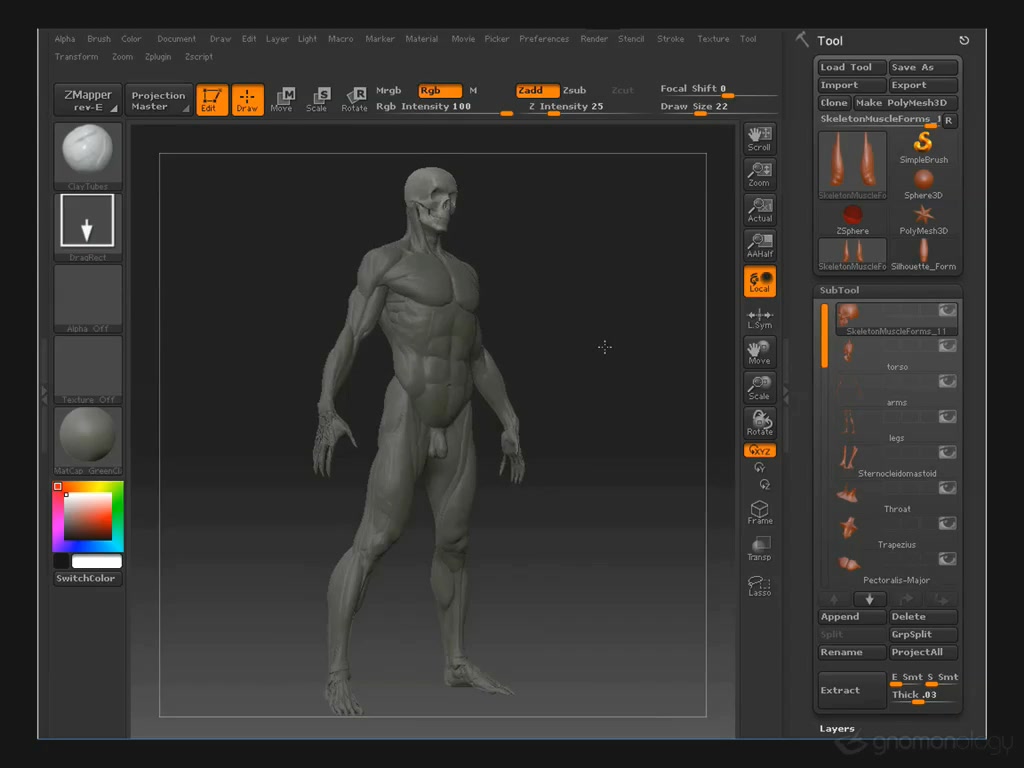Select the Scale tool in top toolbar
This screenshot has width=1024, height=768.
[318, 99]
